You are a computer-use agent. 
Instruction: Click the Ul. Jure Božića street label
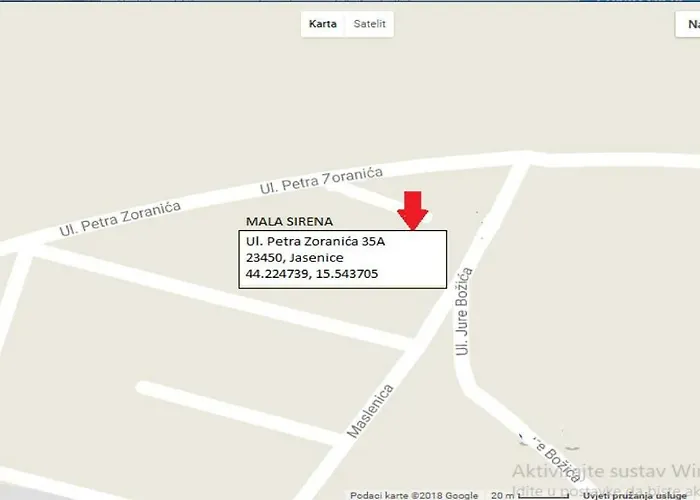pos(464,311)
